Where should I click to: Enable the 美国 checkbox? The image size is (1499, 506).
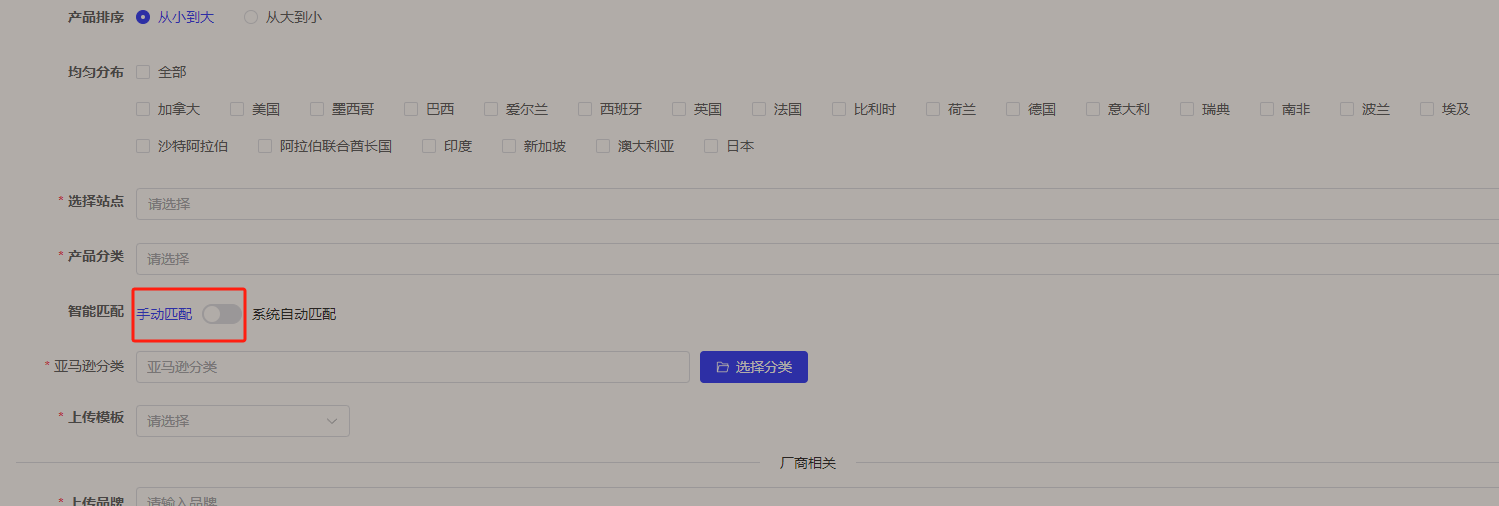237,109
